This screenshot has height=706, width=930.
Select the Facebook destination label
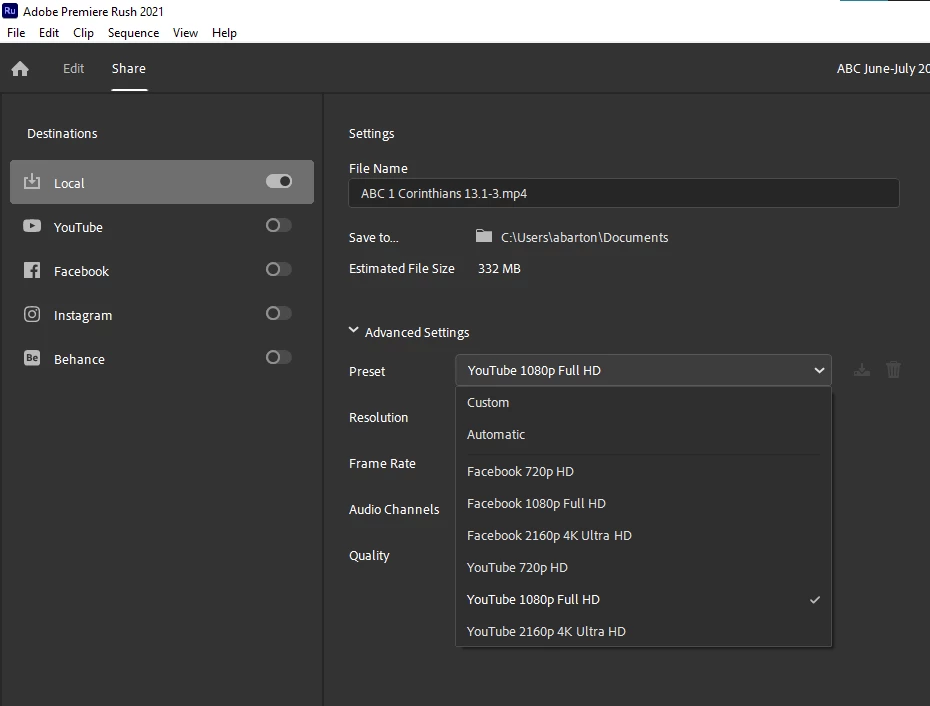[x=81, y=271]
